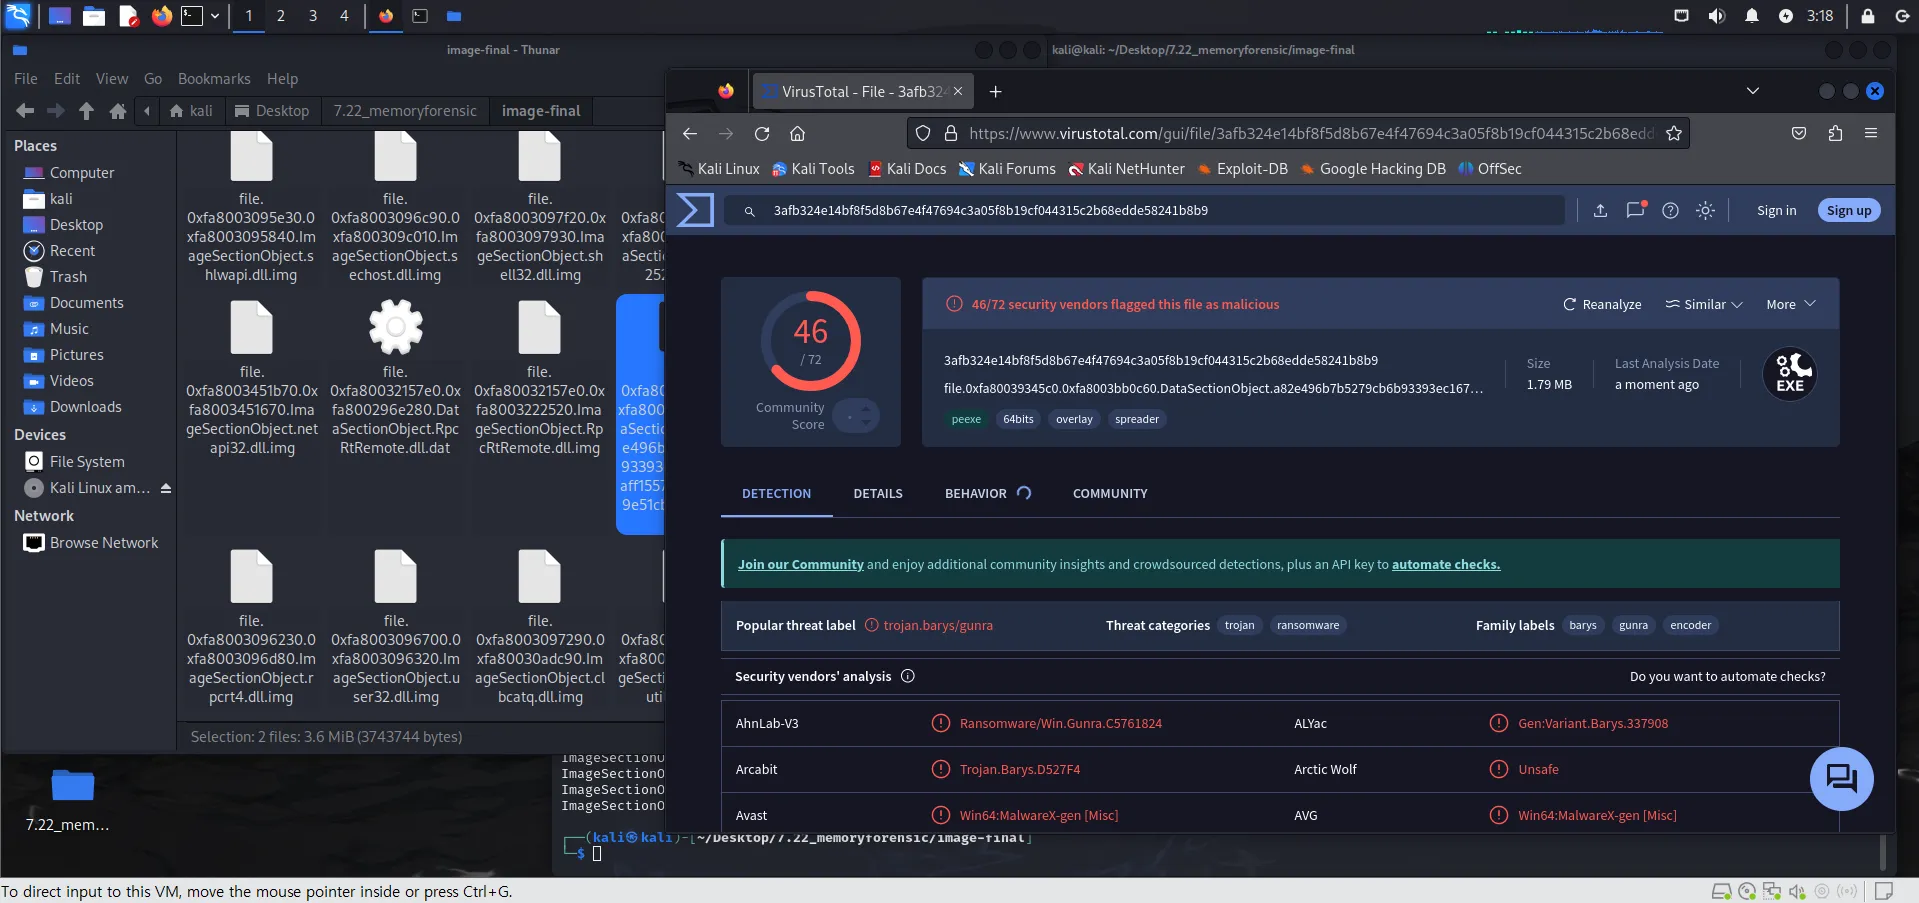This screenshot has width=1919, height=903.
Task: Launch Firefox from top panel launcher
Action: click(161, 15)
